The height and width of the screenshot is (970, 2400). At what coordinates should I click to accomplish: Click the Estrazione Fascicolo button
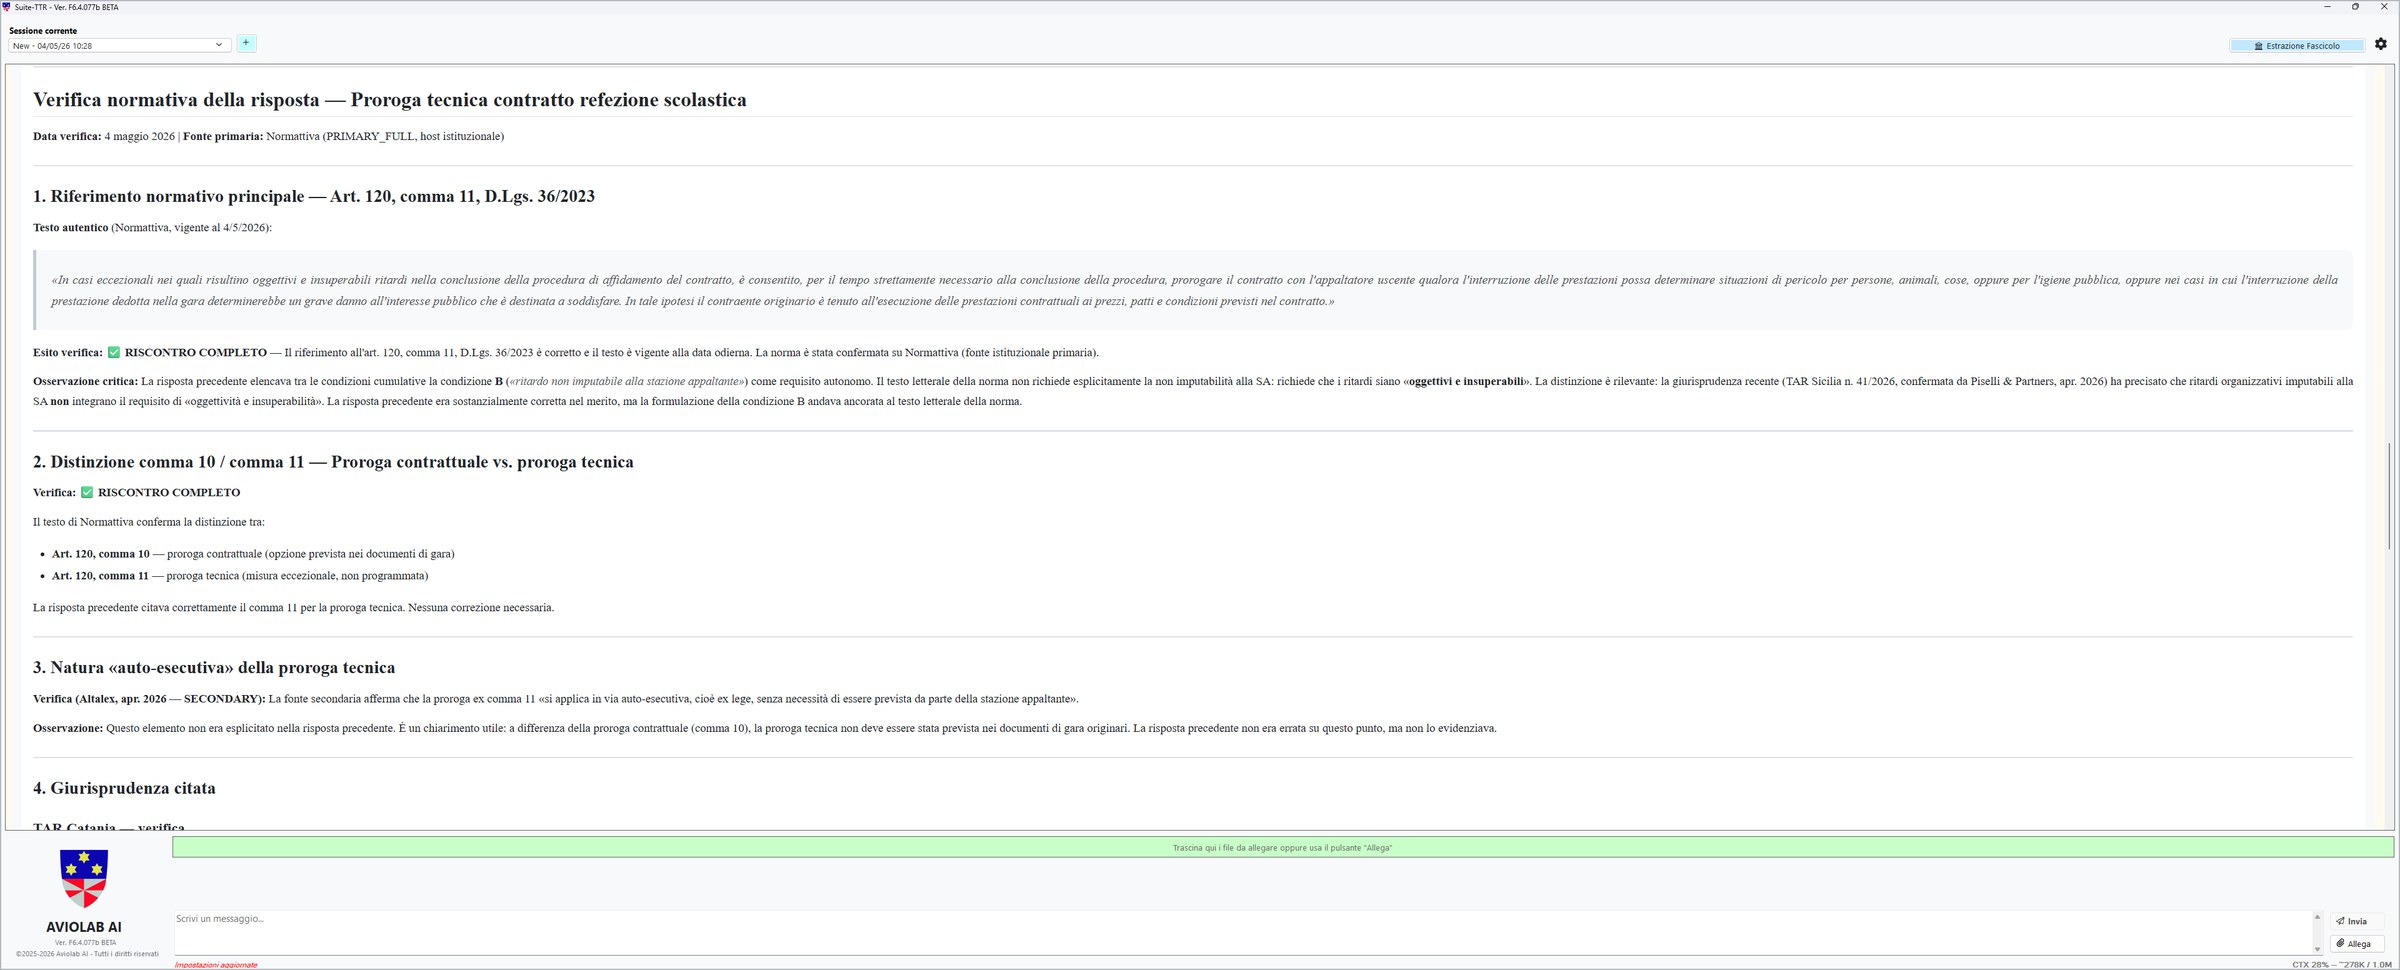[2297, 46]
